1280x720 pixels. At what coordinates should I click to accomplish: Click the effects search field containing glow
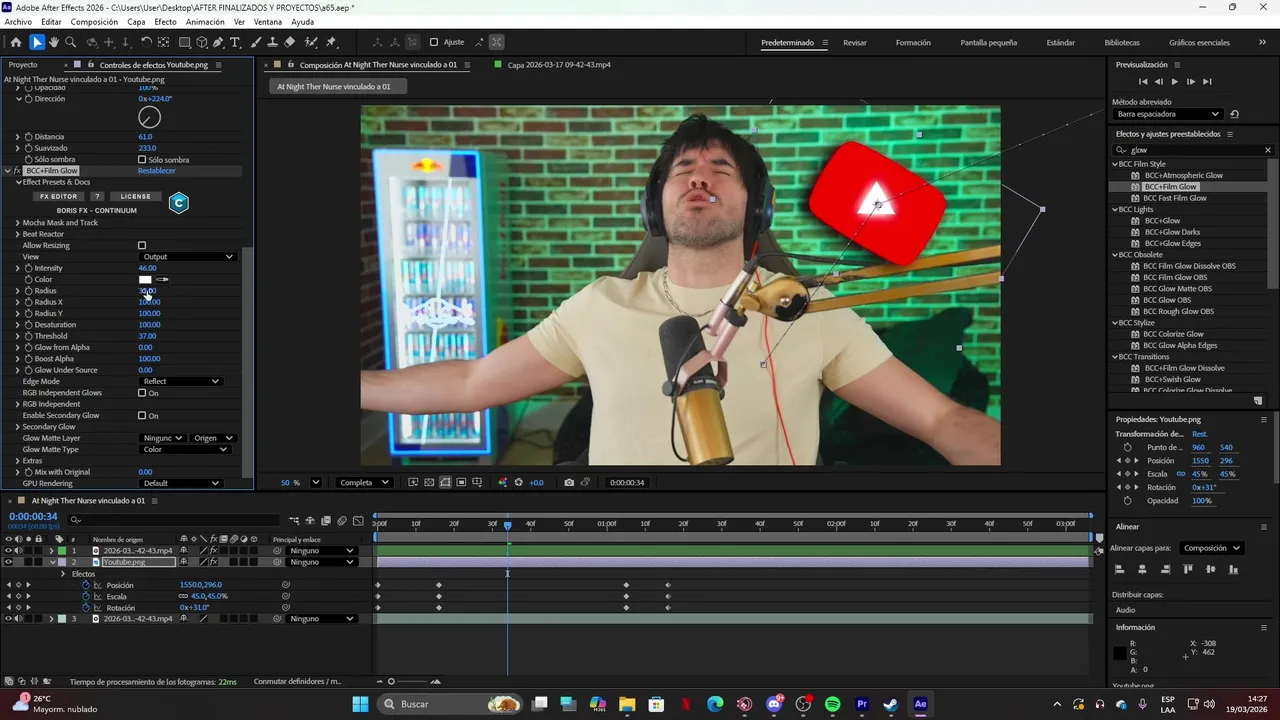tap(1194, 150)
